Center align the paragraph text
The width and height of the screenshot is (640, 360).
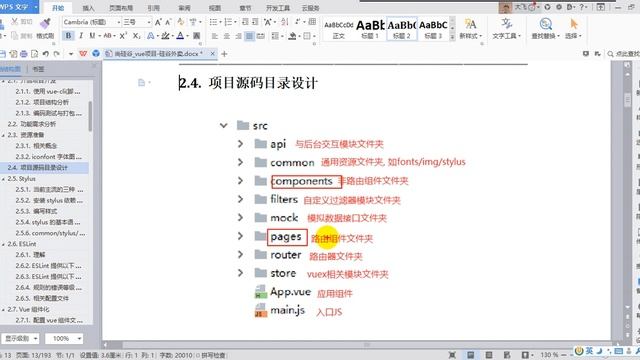point(227,36)
